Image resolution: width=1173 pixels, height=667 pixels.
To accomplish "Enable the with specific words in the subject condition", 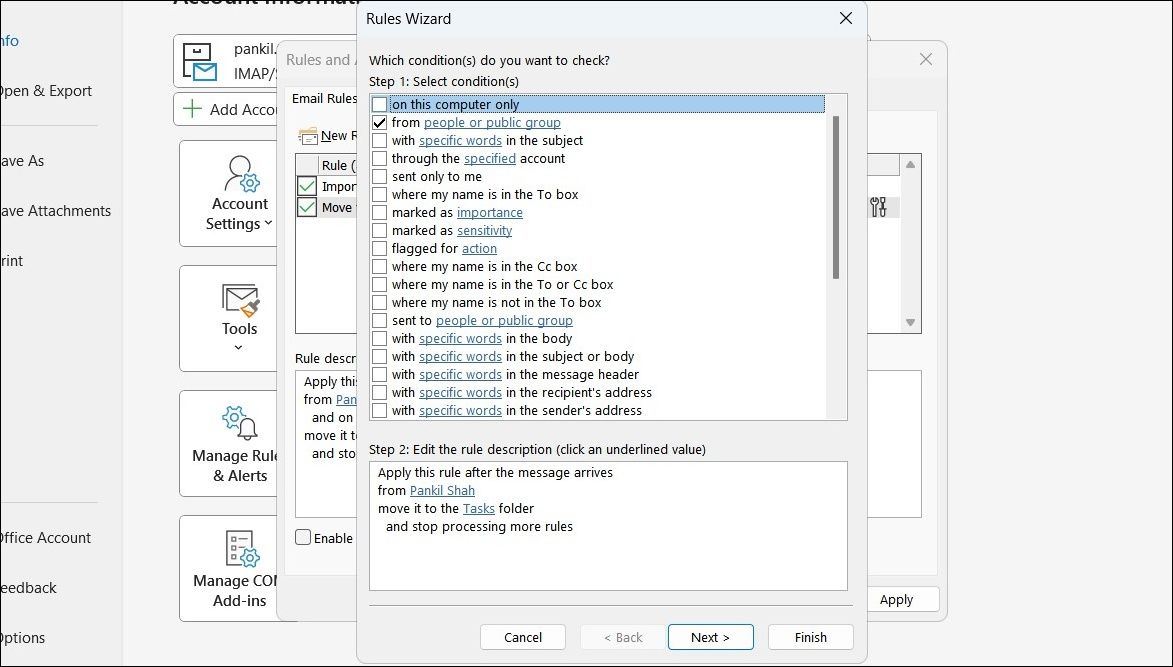I will [x=379, y=140].
